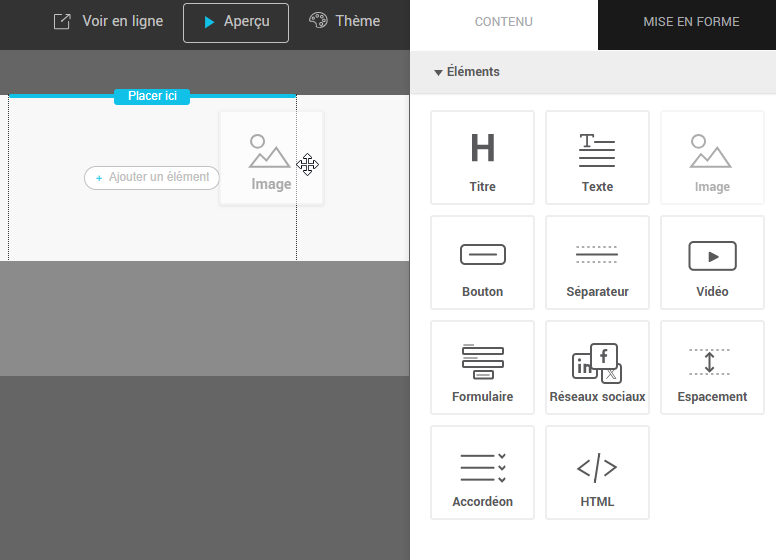
Task: Collapse the Éléments section
Action: pyautogui.click(x=467, y=72)
